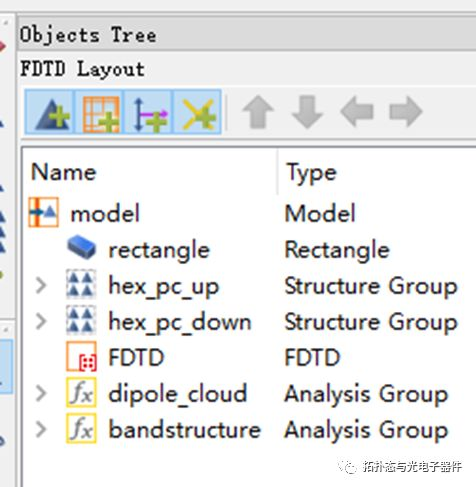Screen dimensions: 476x487
Task: Click the move right arrow icon
Action: click(x=406, y=112)
